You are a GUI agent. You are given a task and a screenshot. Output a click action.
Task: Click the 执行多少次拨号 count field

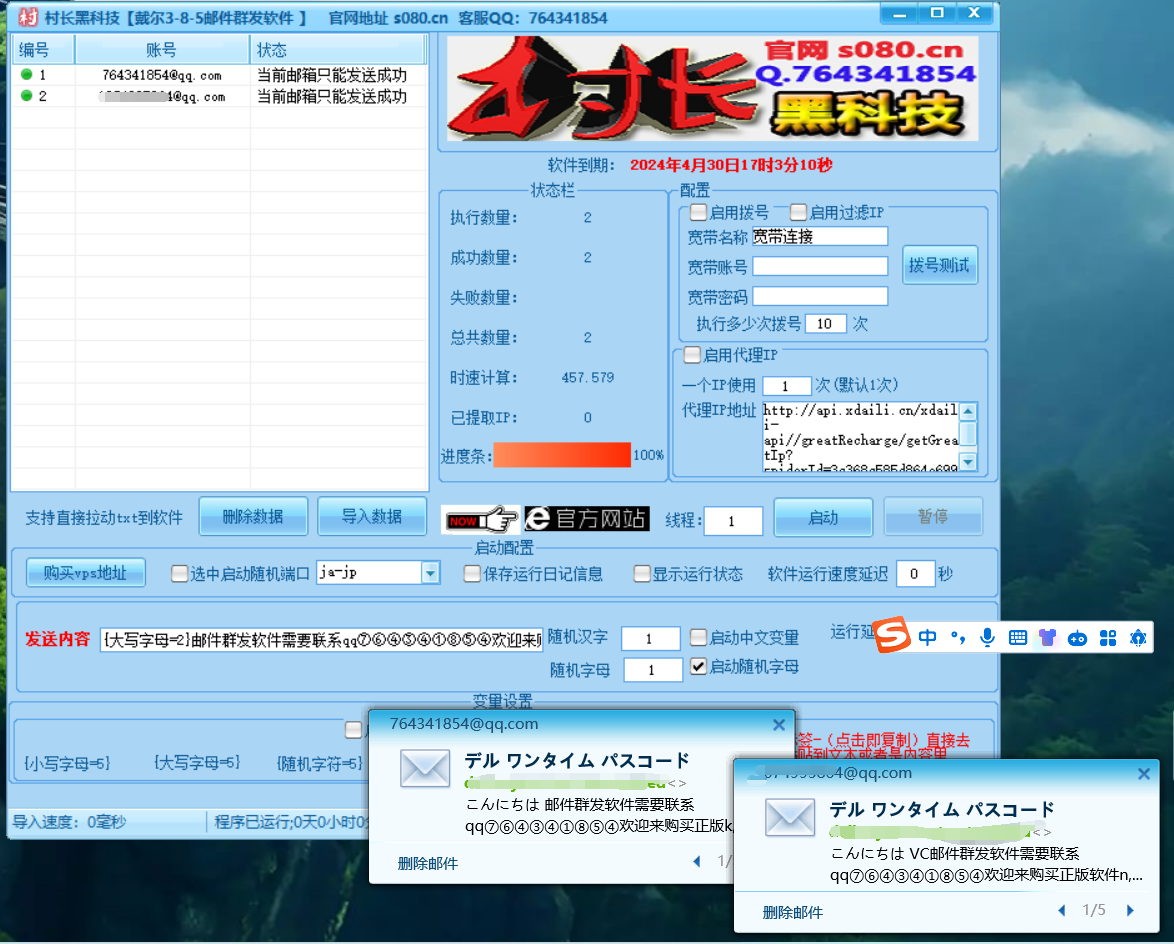[x=826, y=323]
